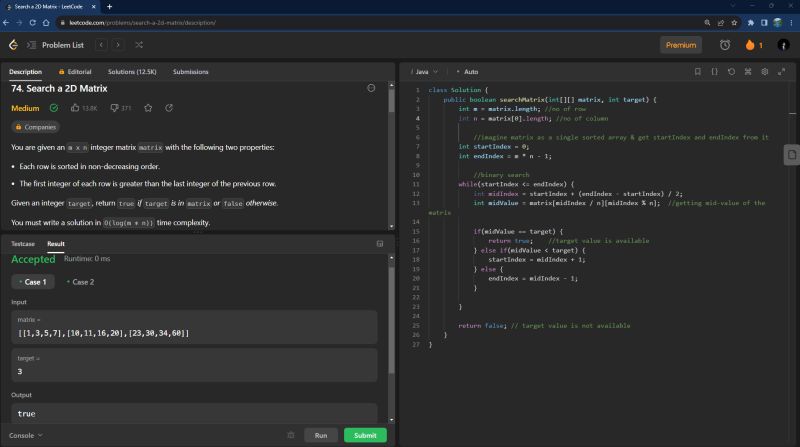Select the Case 2 test result
The height and width of the screenshot is (447, 800).
click(82, 282)
